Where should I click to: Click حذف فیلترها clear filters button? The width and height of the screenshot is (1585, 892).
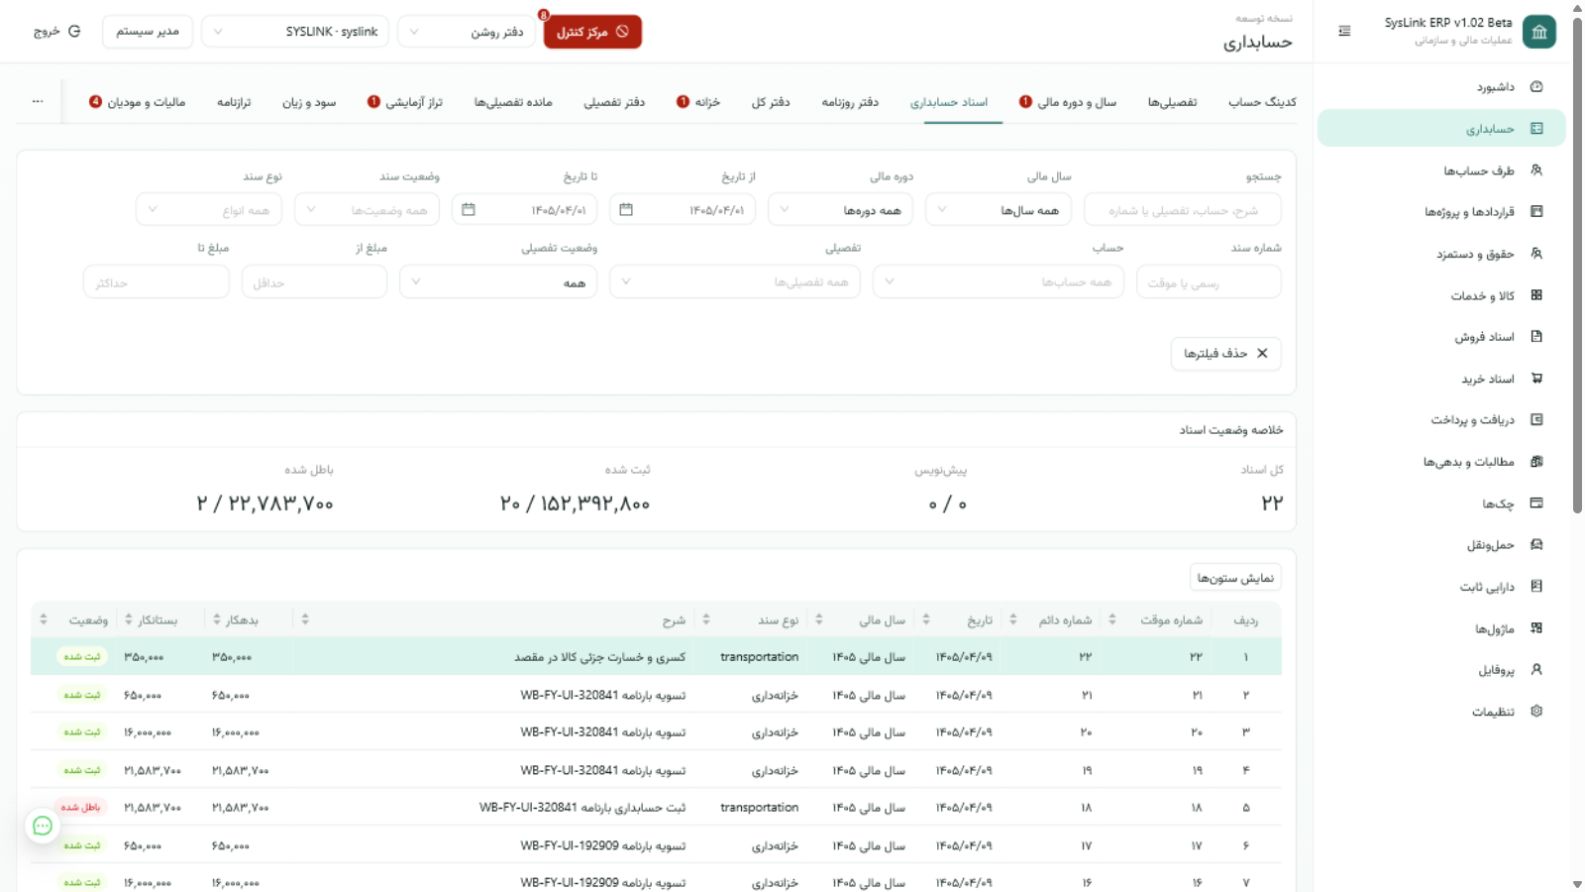[x=1225, y=353]
